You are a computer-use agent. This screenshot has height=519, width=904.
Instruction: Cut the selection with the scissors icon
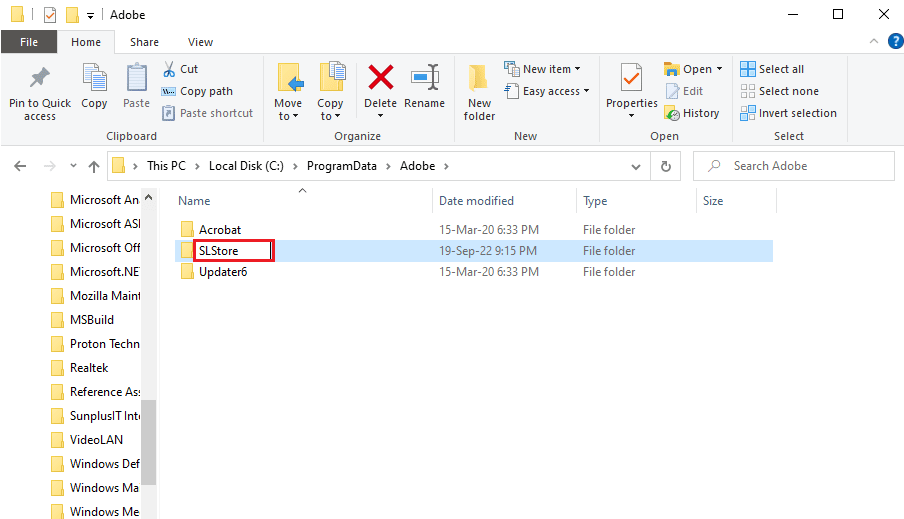(x=169, y=69)
